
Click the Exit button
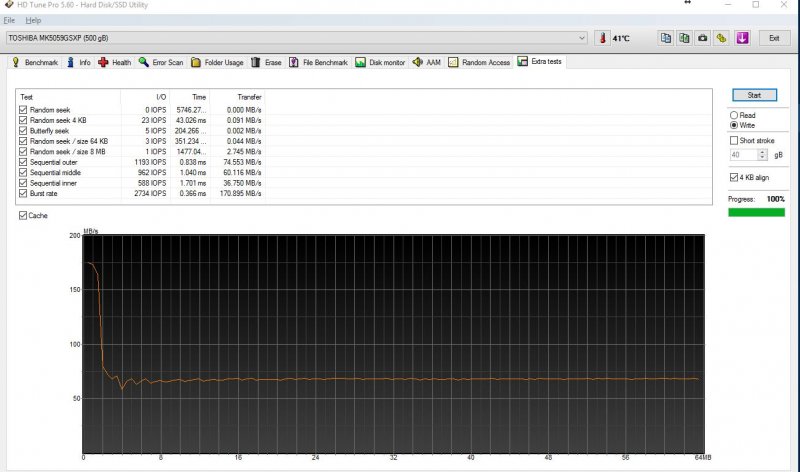click(x=773, y=38)
